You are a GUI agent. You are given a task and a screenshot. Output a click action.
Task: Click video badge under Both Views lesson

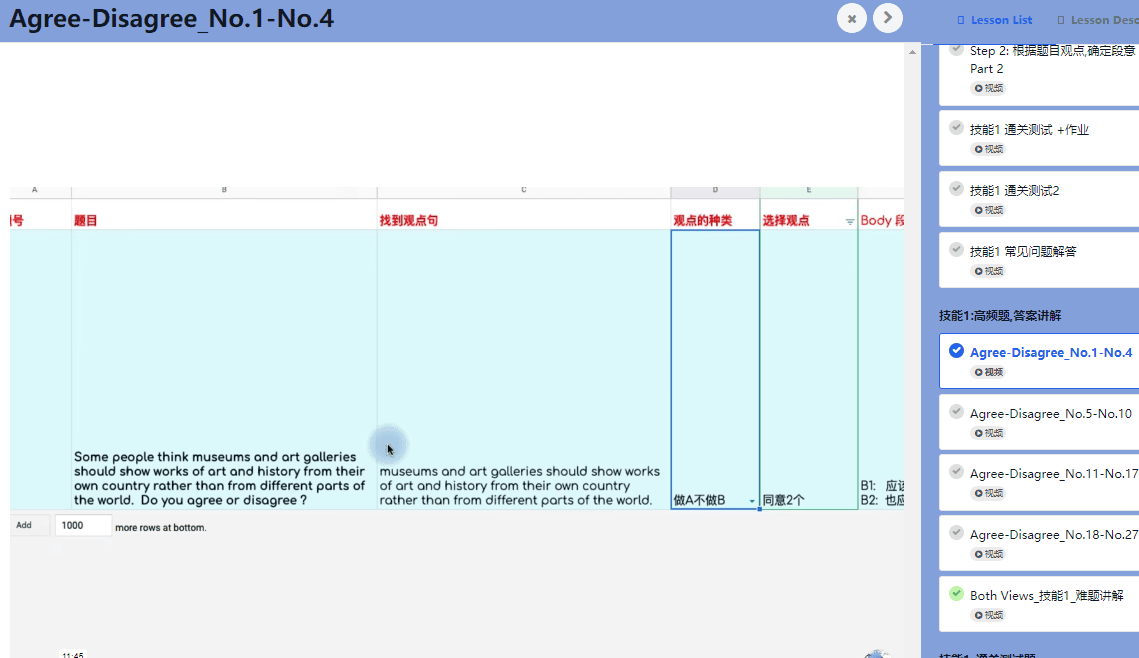pyautogui.click(x=989, y=615)
